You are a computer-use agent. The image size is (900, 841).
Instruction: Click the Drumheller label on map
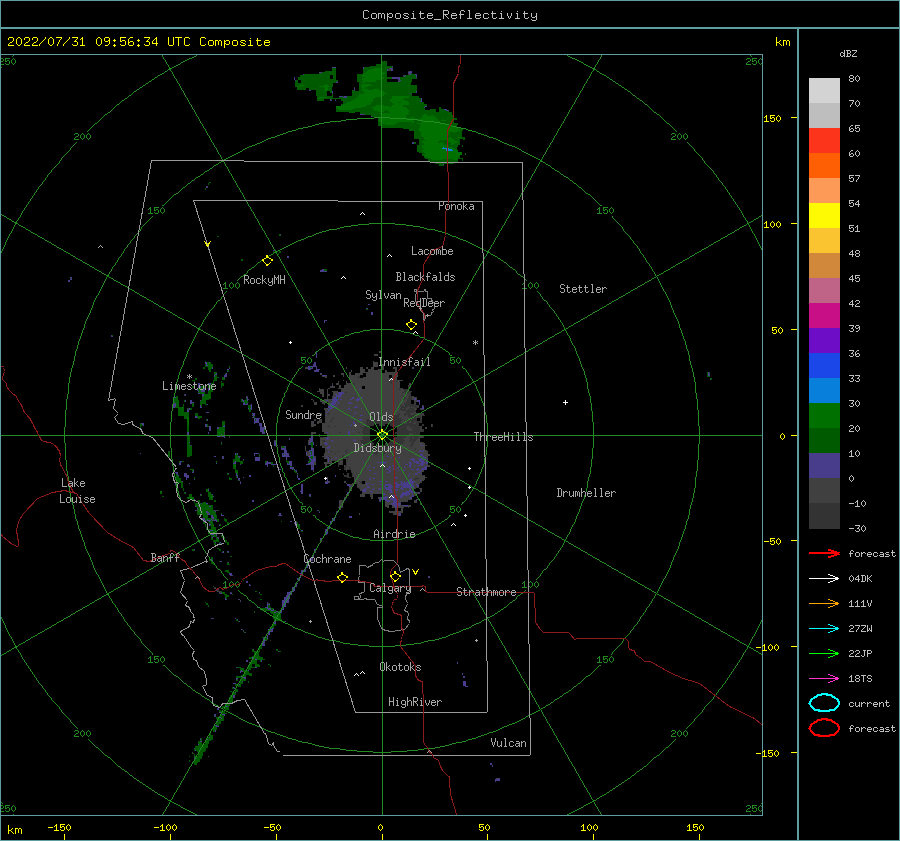(x=586, y=493)
